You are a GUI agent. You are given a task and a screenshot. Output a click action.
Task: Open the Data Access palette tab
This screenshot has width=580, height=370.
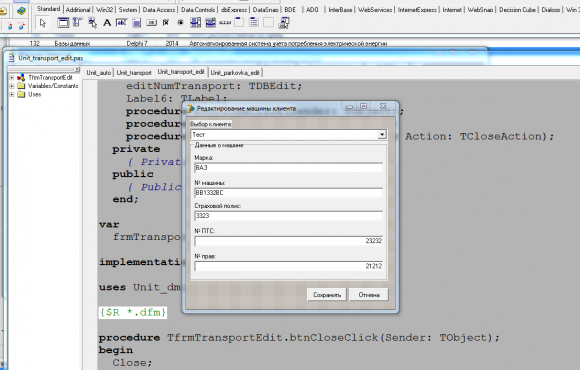[159, 10]
